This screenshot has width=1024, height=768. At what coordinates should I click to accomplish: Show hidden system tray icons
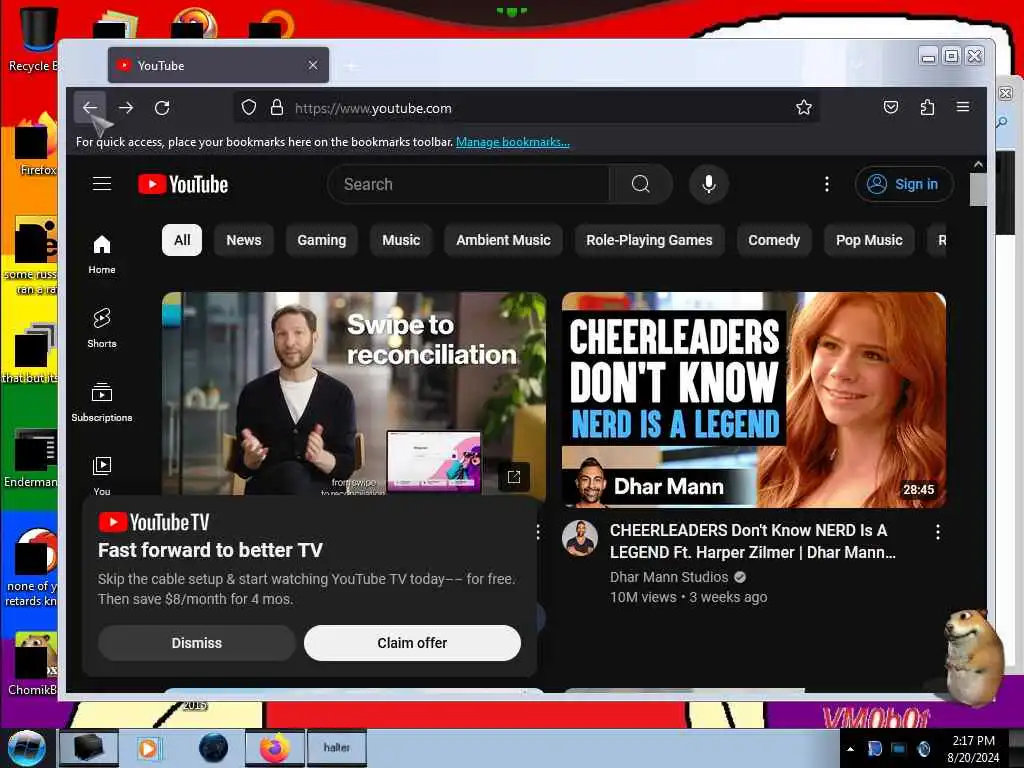click(x=850, y=749)
